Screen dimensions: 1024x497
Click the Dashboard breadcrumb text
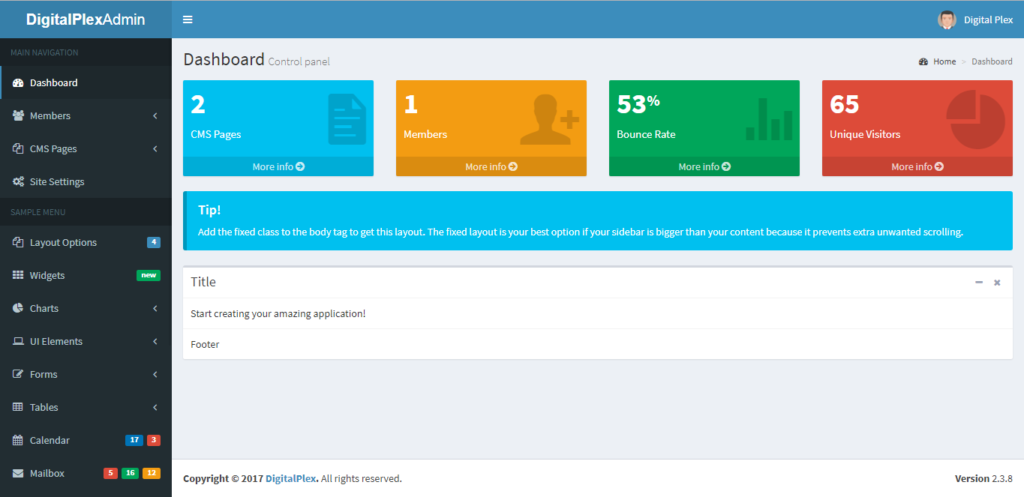992,61
